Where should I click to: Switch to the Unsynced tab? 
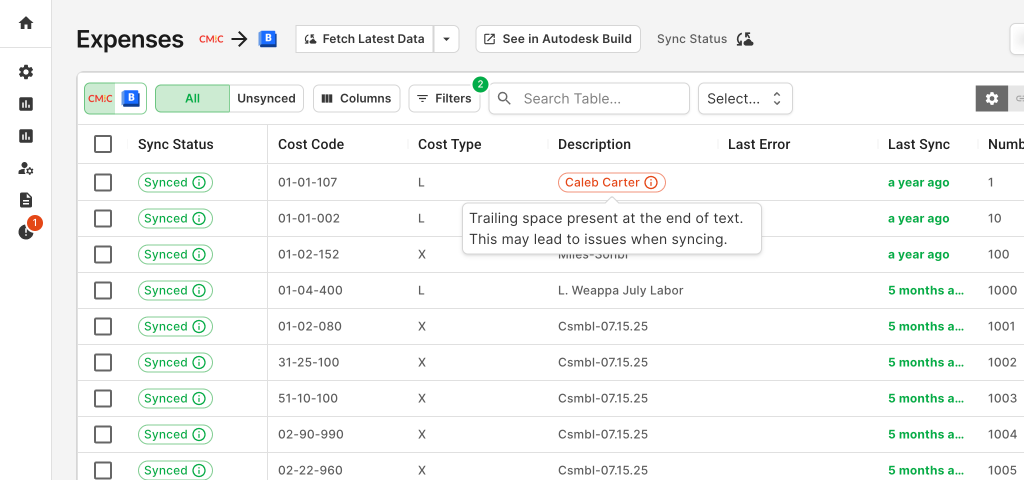click(266, 98)
